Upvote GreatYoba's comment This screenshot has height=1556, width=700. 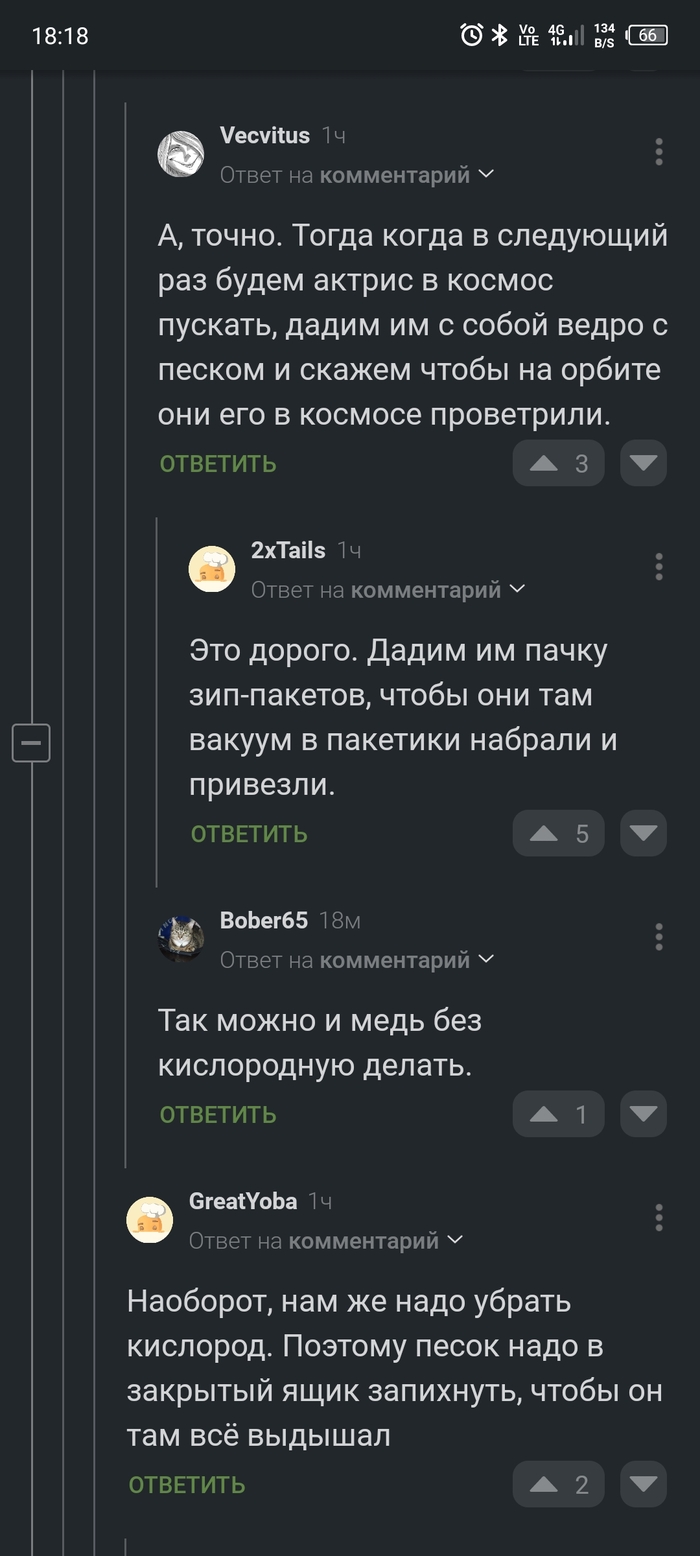[558, 1485]
